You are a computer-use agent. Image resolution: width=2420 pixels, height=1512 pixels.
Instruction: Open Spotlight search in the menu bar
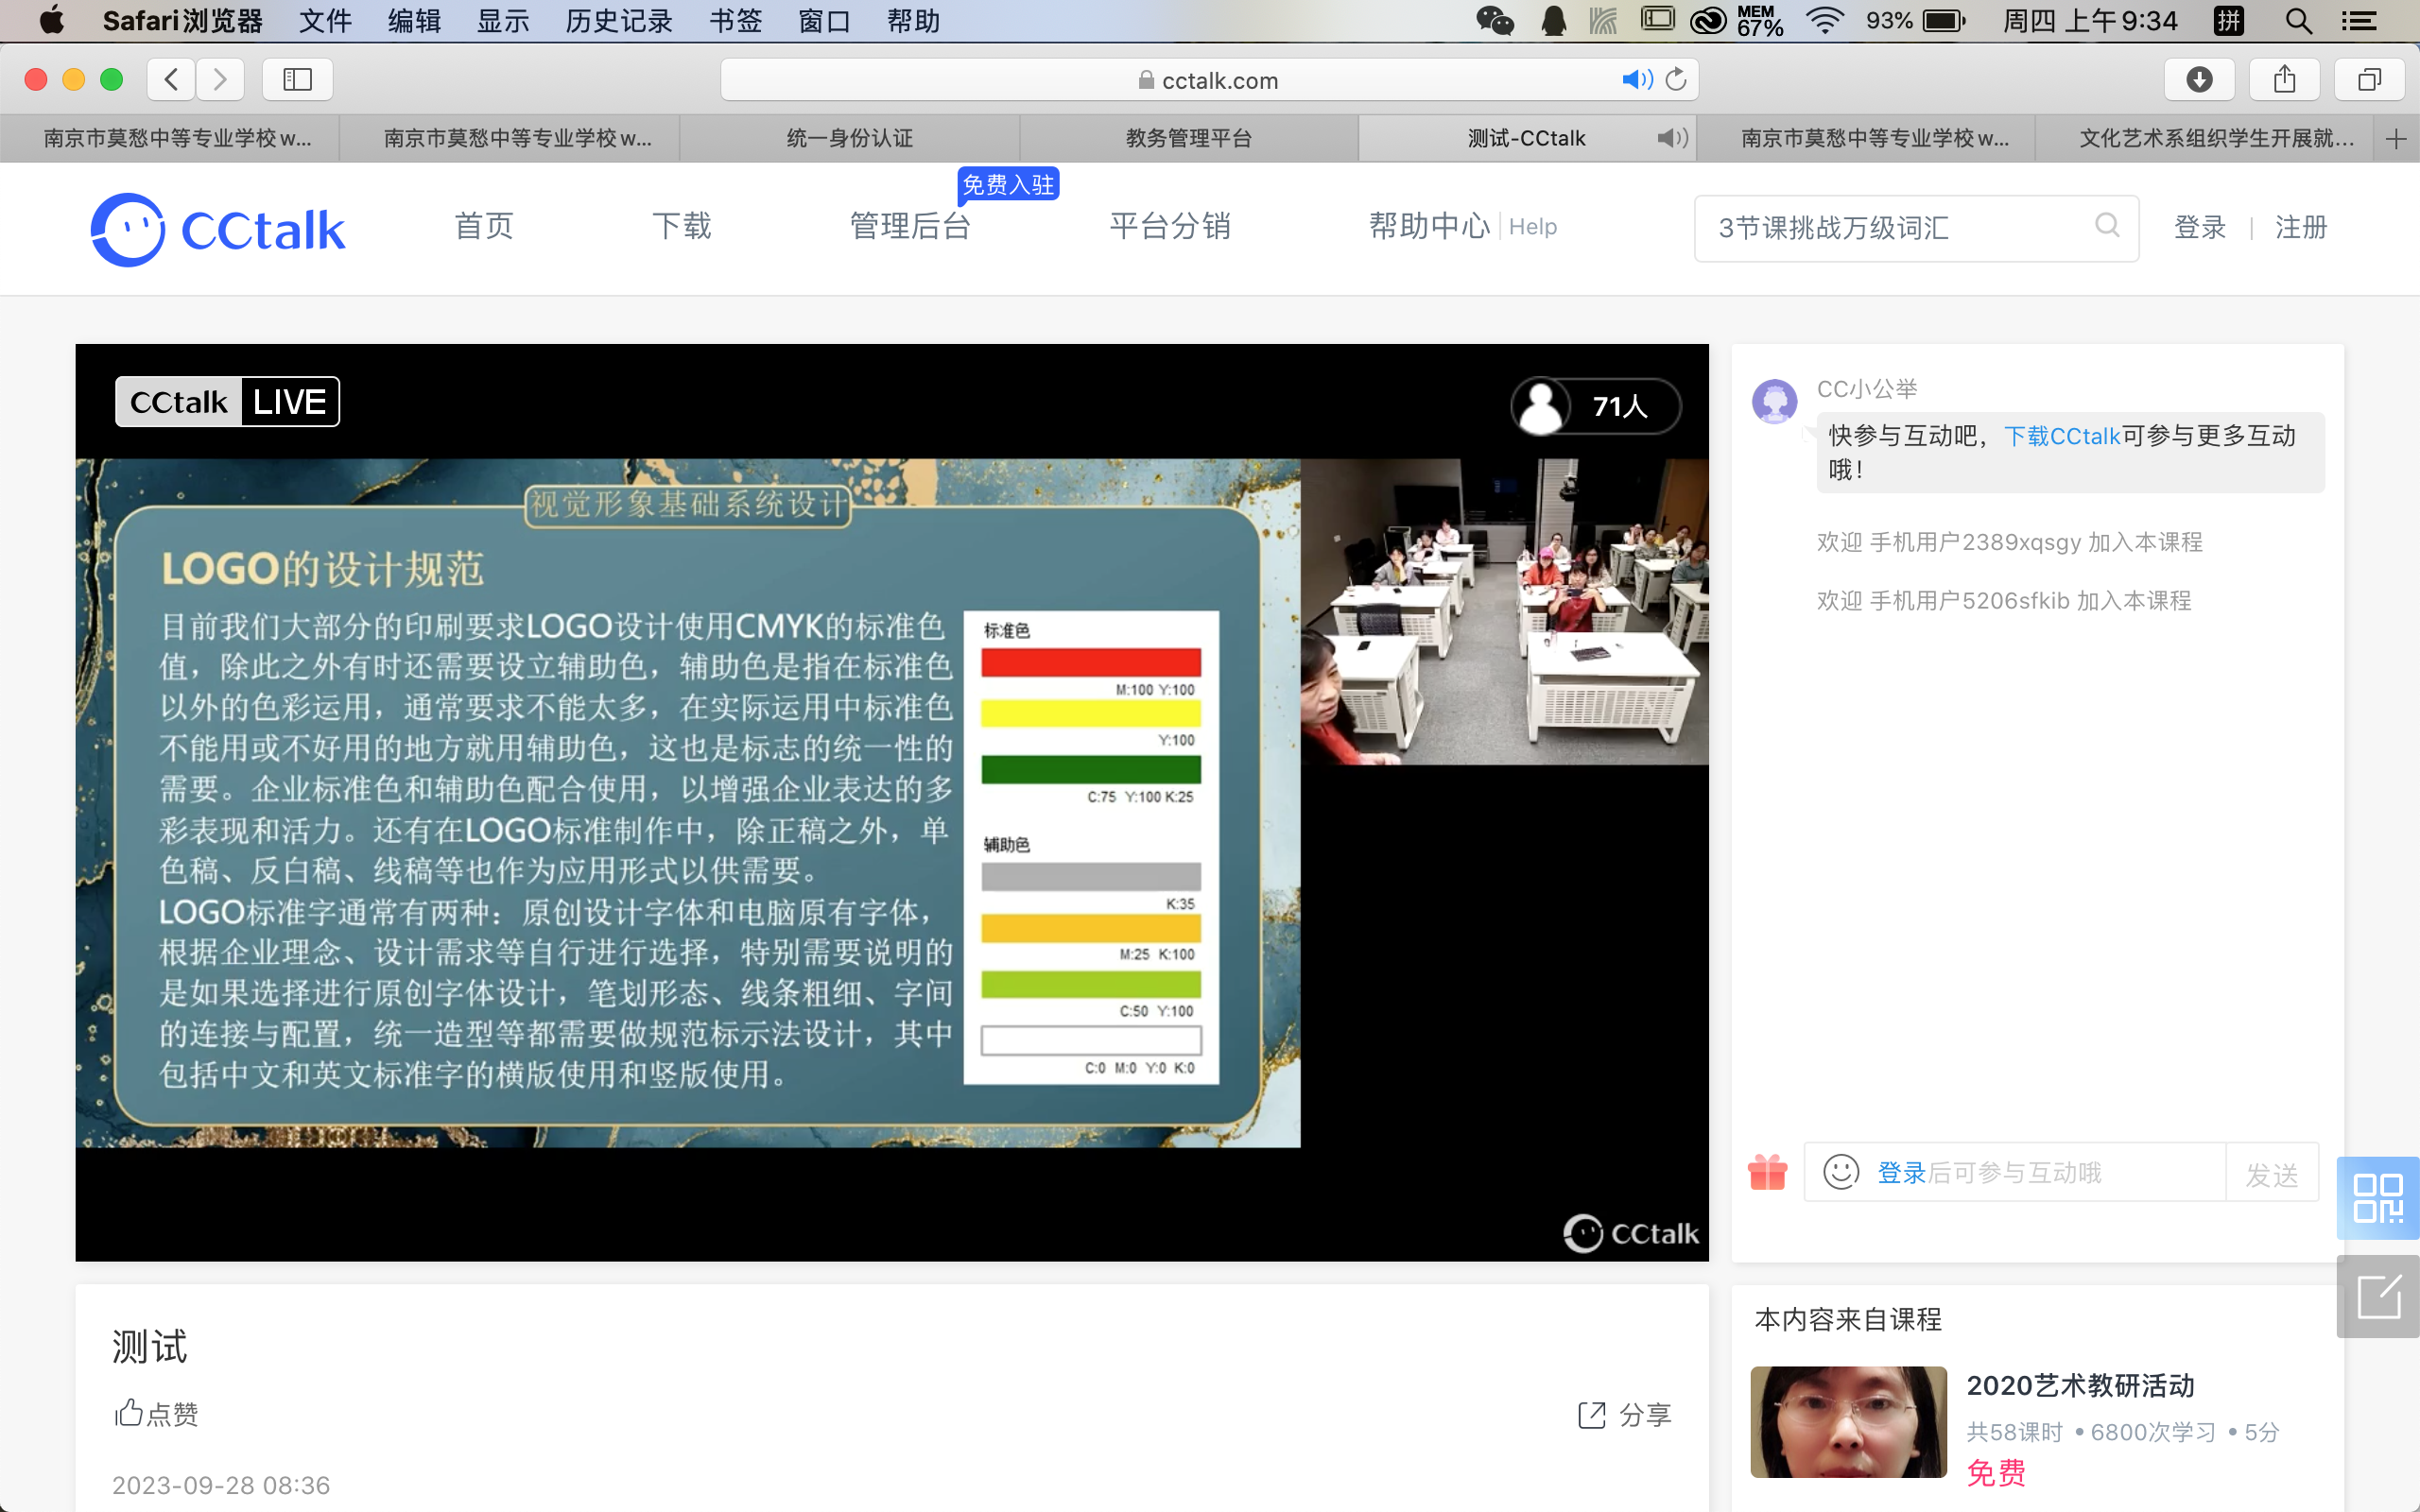(x=2299, y=21)
